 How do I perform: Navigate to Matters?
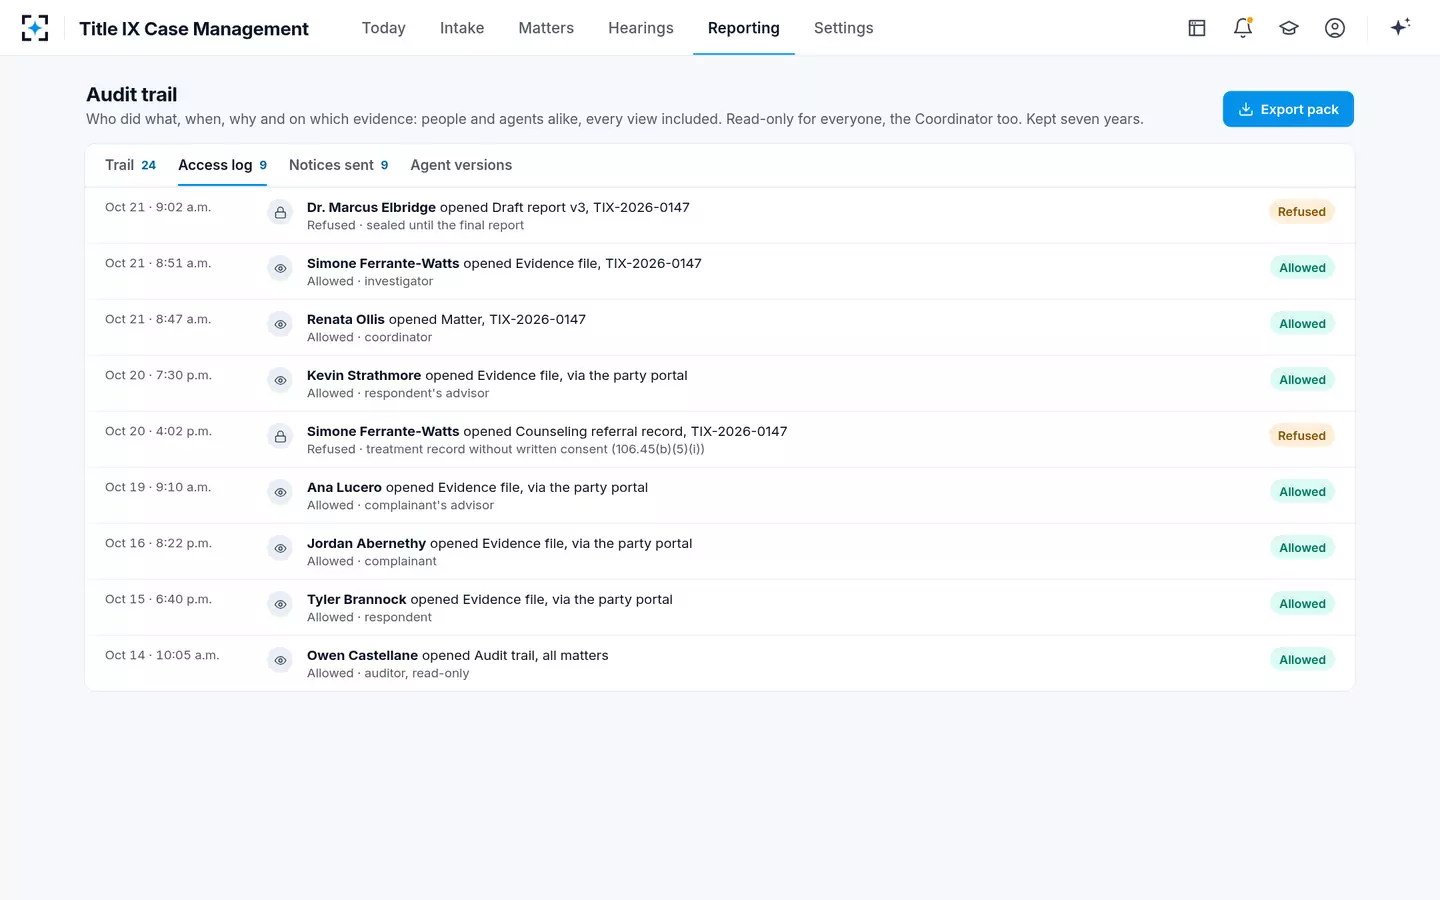(x=546, y=28)
